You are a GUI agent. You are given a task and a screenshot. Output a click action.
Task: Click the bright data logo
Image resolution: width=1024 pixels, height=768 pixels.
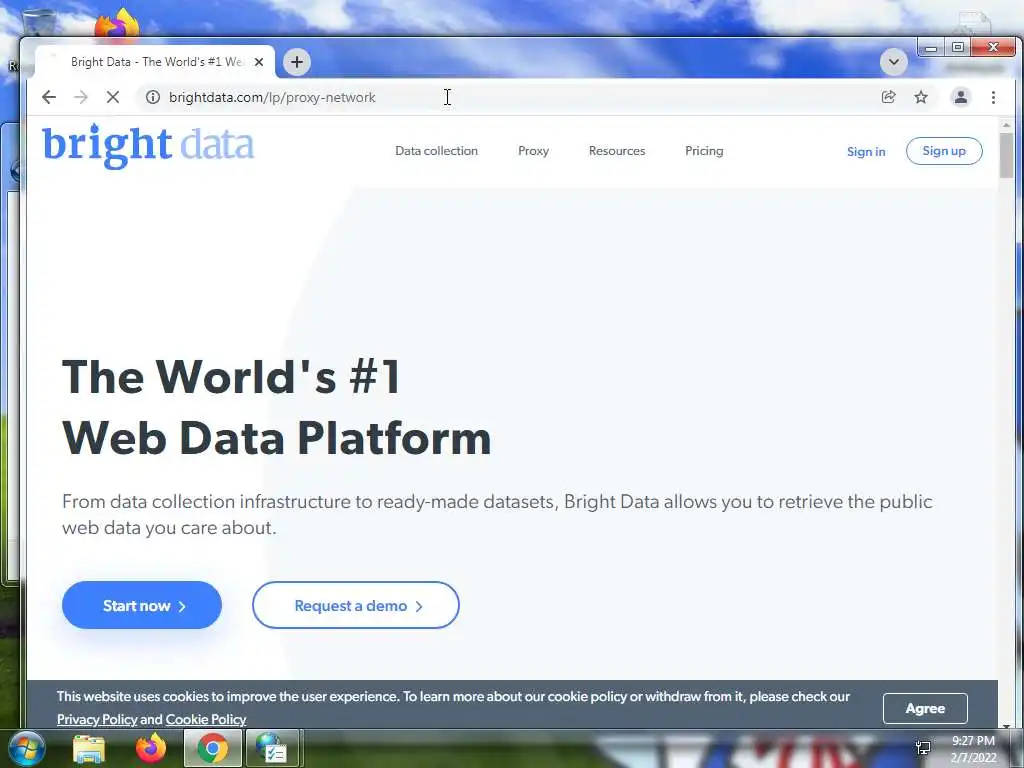click(148, 146)
